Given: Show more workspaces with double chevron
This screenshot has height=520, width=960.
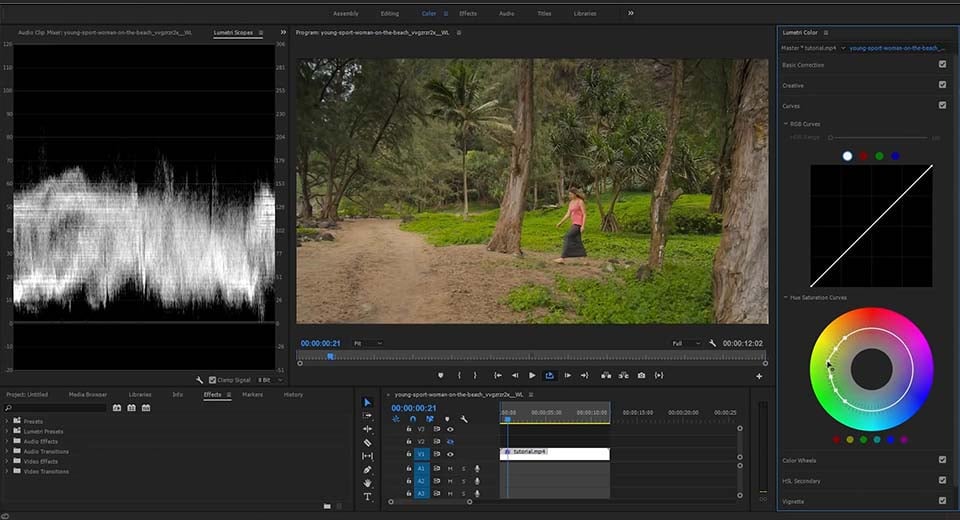Looking at the screenshot, I should [631, 13].
